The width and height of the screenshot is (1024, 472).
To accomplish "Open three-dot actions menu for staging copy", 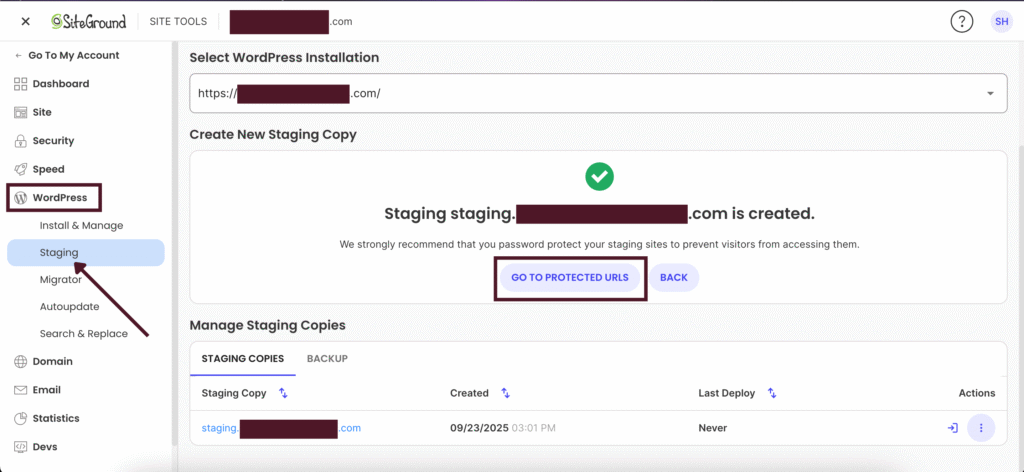I will tap(981, 428).
